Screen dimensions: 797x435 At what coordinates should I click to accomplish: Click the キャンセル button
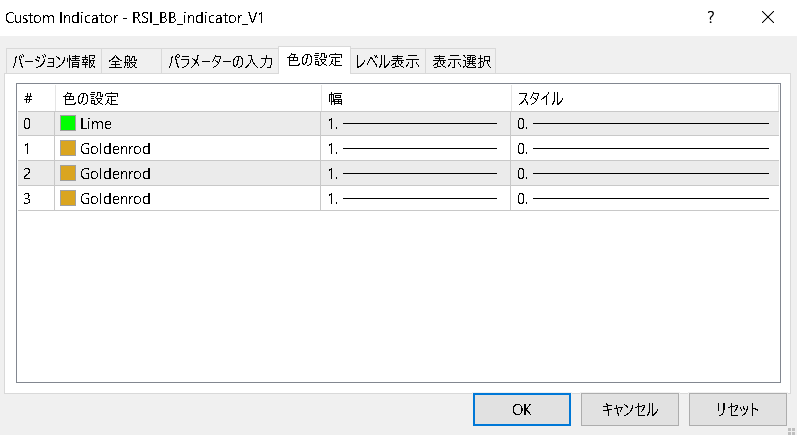point(630,409)
